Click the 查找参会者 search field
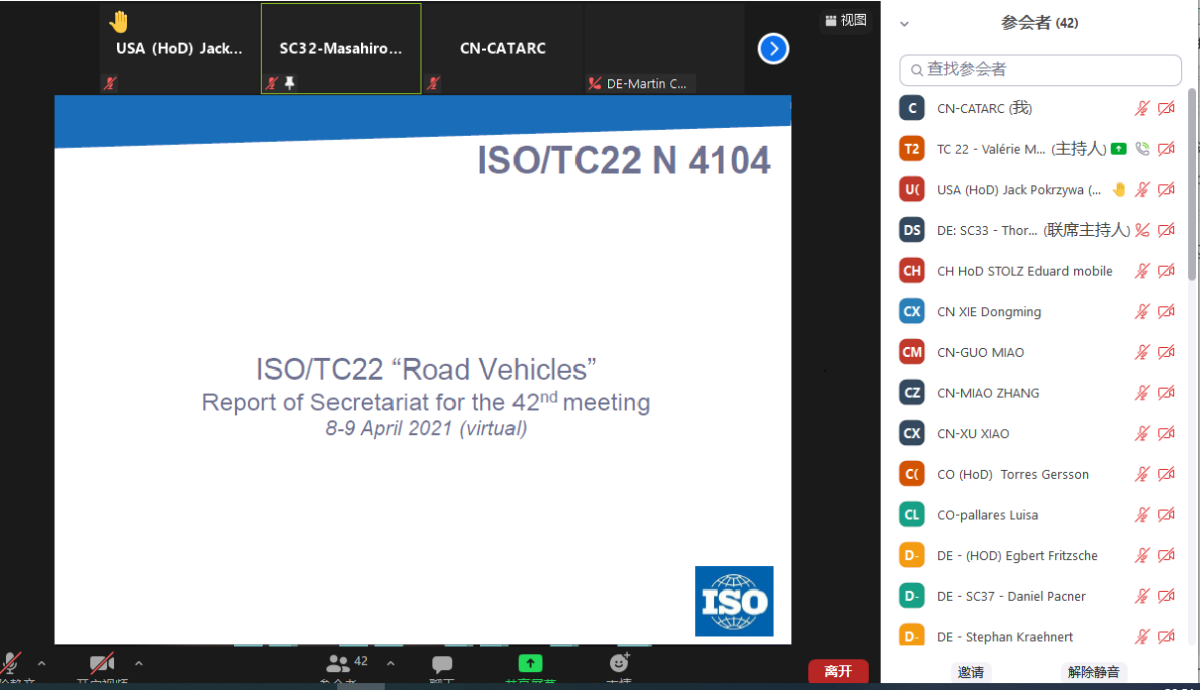Screen dimensions: 1200x690 tap(1040, 69)
